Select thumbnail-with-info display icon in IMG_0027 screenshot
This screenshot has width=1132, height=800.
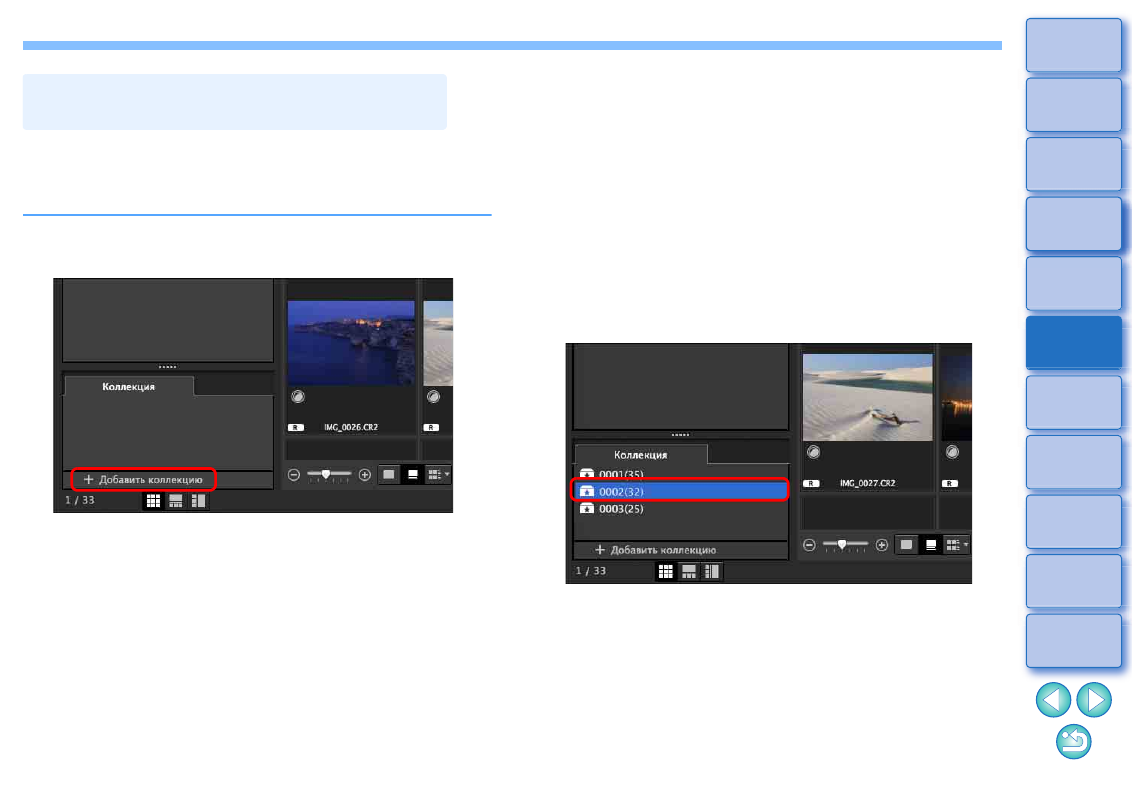pos(931,545)
